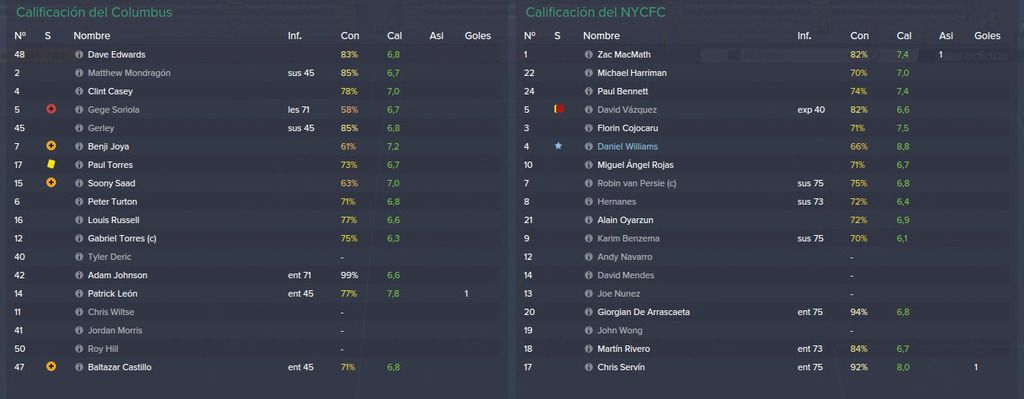The image size is (1024, 399).
Task: Click the info icon beside Dave Edwards
Action: (79, 55)
